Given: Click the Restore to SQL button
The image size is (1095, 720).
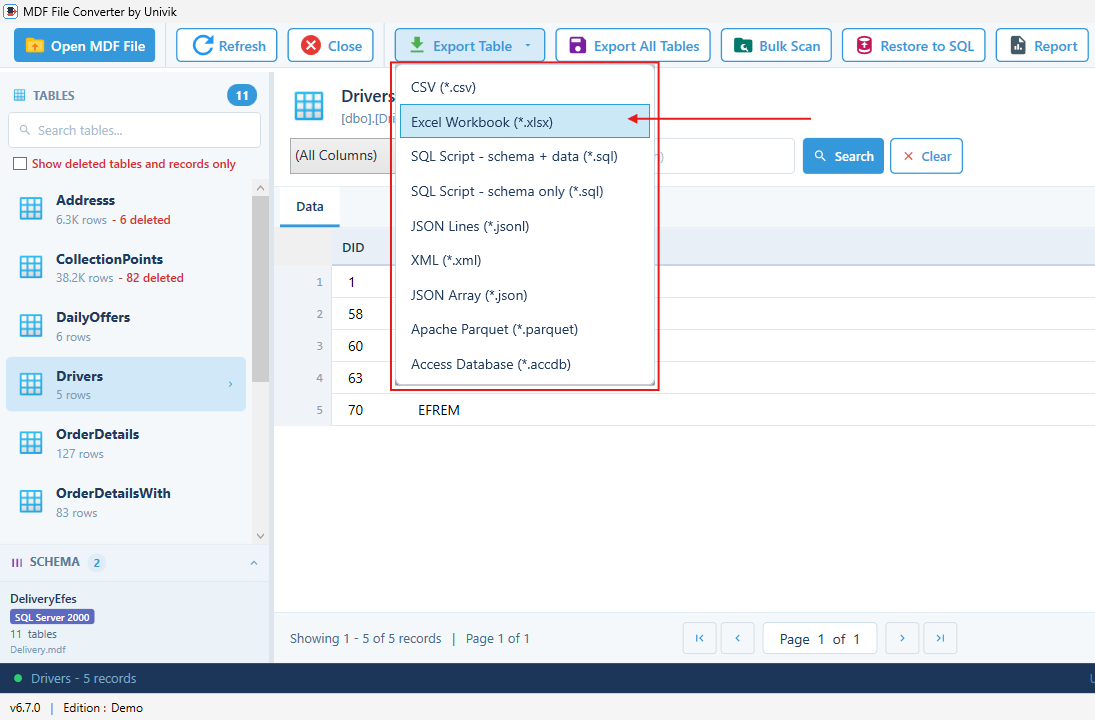Looking at the screenshot, I should pyautogui.click(x=913, y=46).
